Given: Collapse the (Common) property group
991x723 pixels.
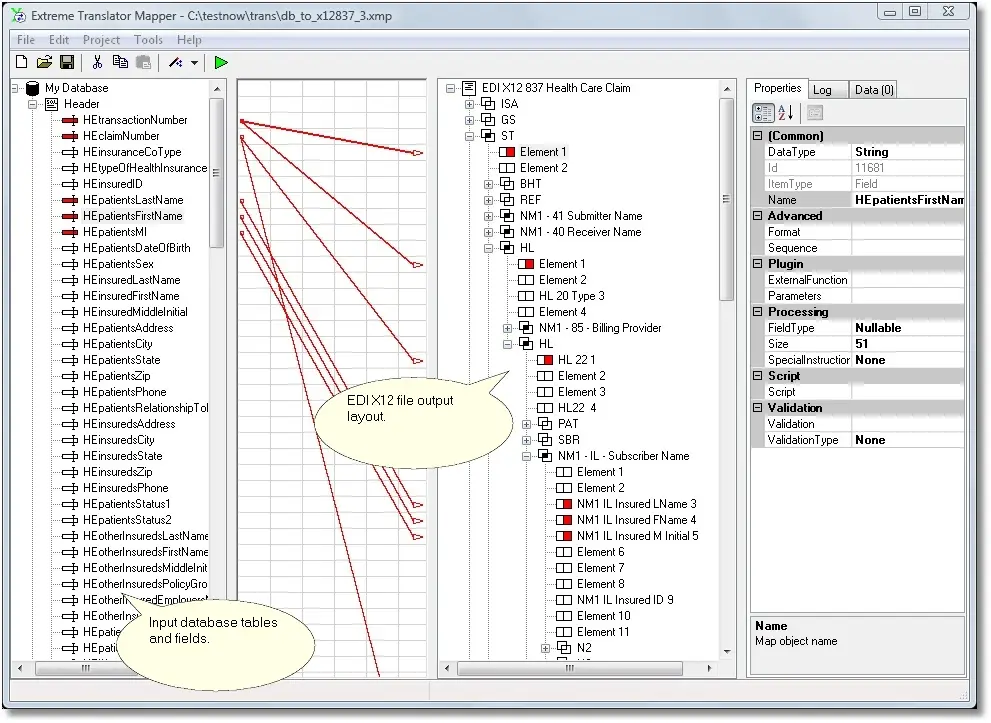Looking at the screenshot, I should point(758,136).
